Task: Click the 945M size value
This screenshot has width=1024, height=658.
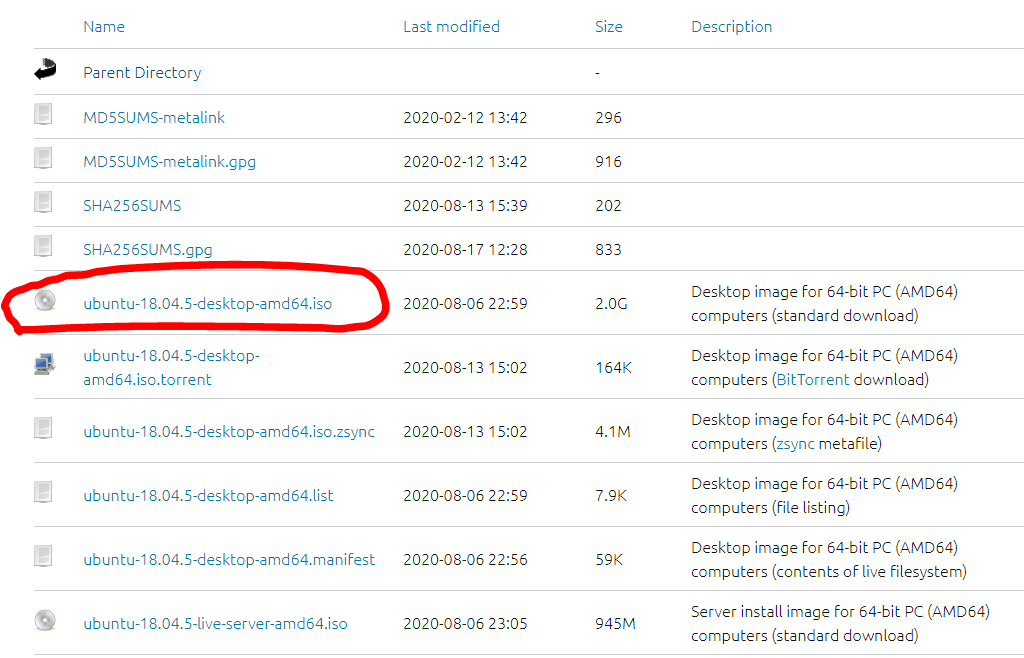Action: coord(615,623)
